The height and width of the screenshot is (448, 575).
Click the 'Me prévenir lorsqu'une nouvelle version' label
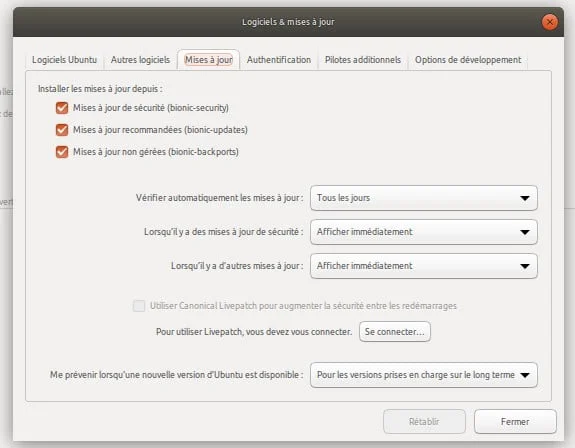pyautogui.click(x=176, y=375)
